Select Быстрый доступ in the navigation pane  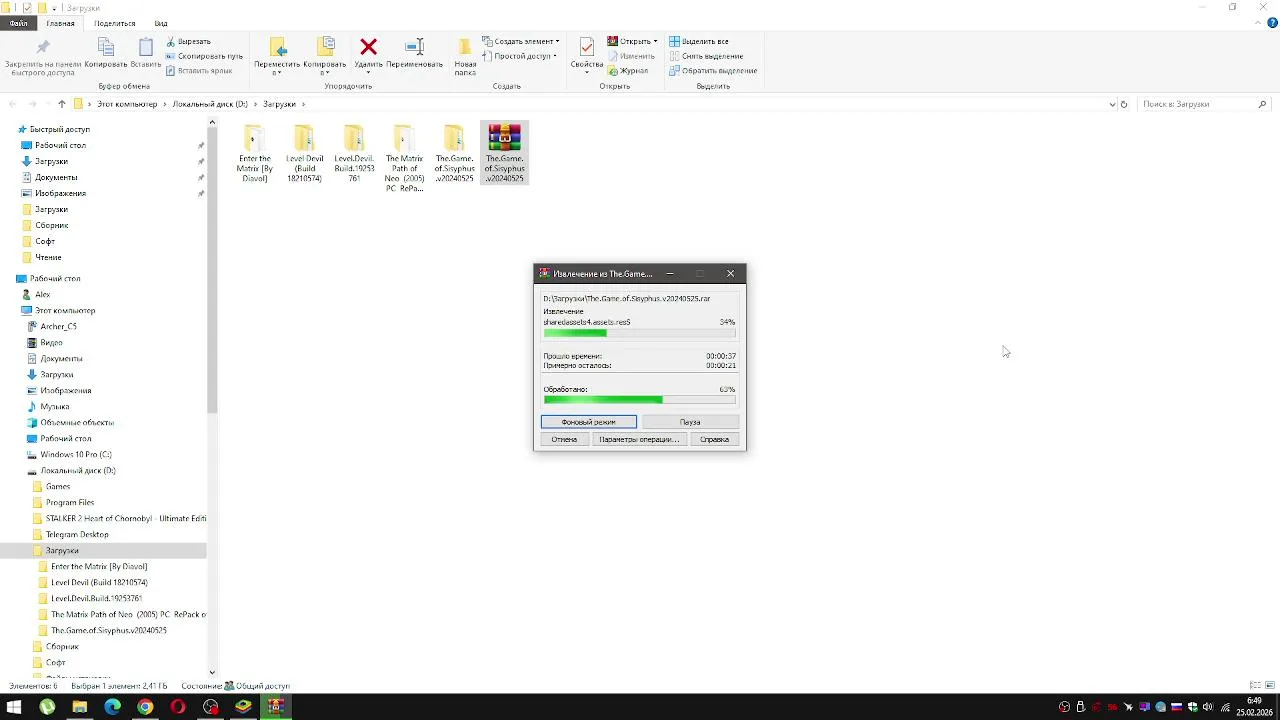pyautogui.click(x=60, y=129)
